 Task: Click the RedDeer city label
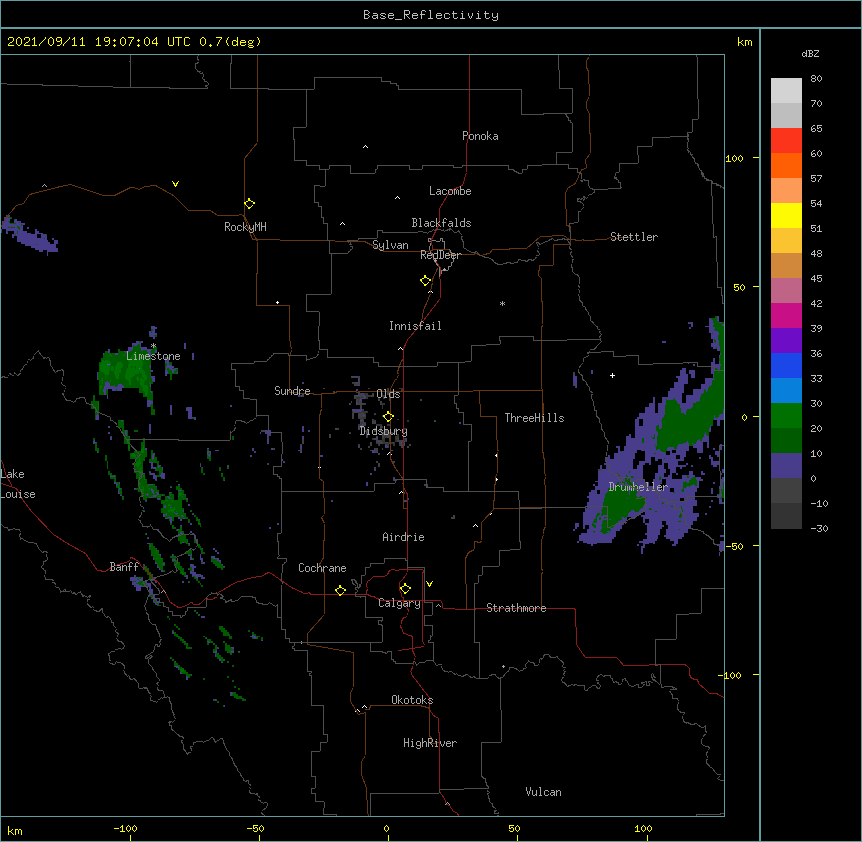point(440,255)
